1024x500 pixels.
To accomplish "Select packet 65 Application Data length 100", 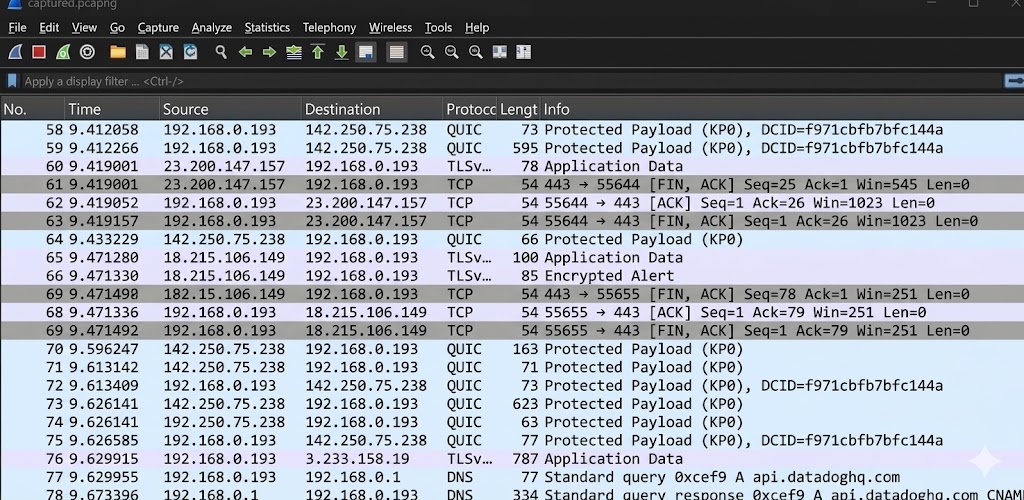I will pyautogui.click(x=512, y=257).
